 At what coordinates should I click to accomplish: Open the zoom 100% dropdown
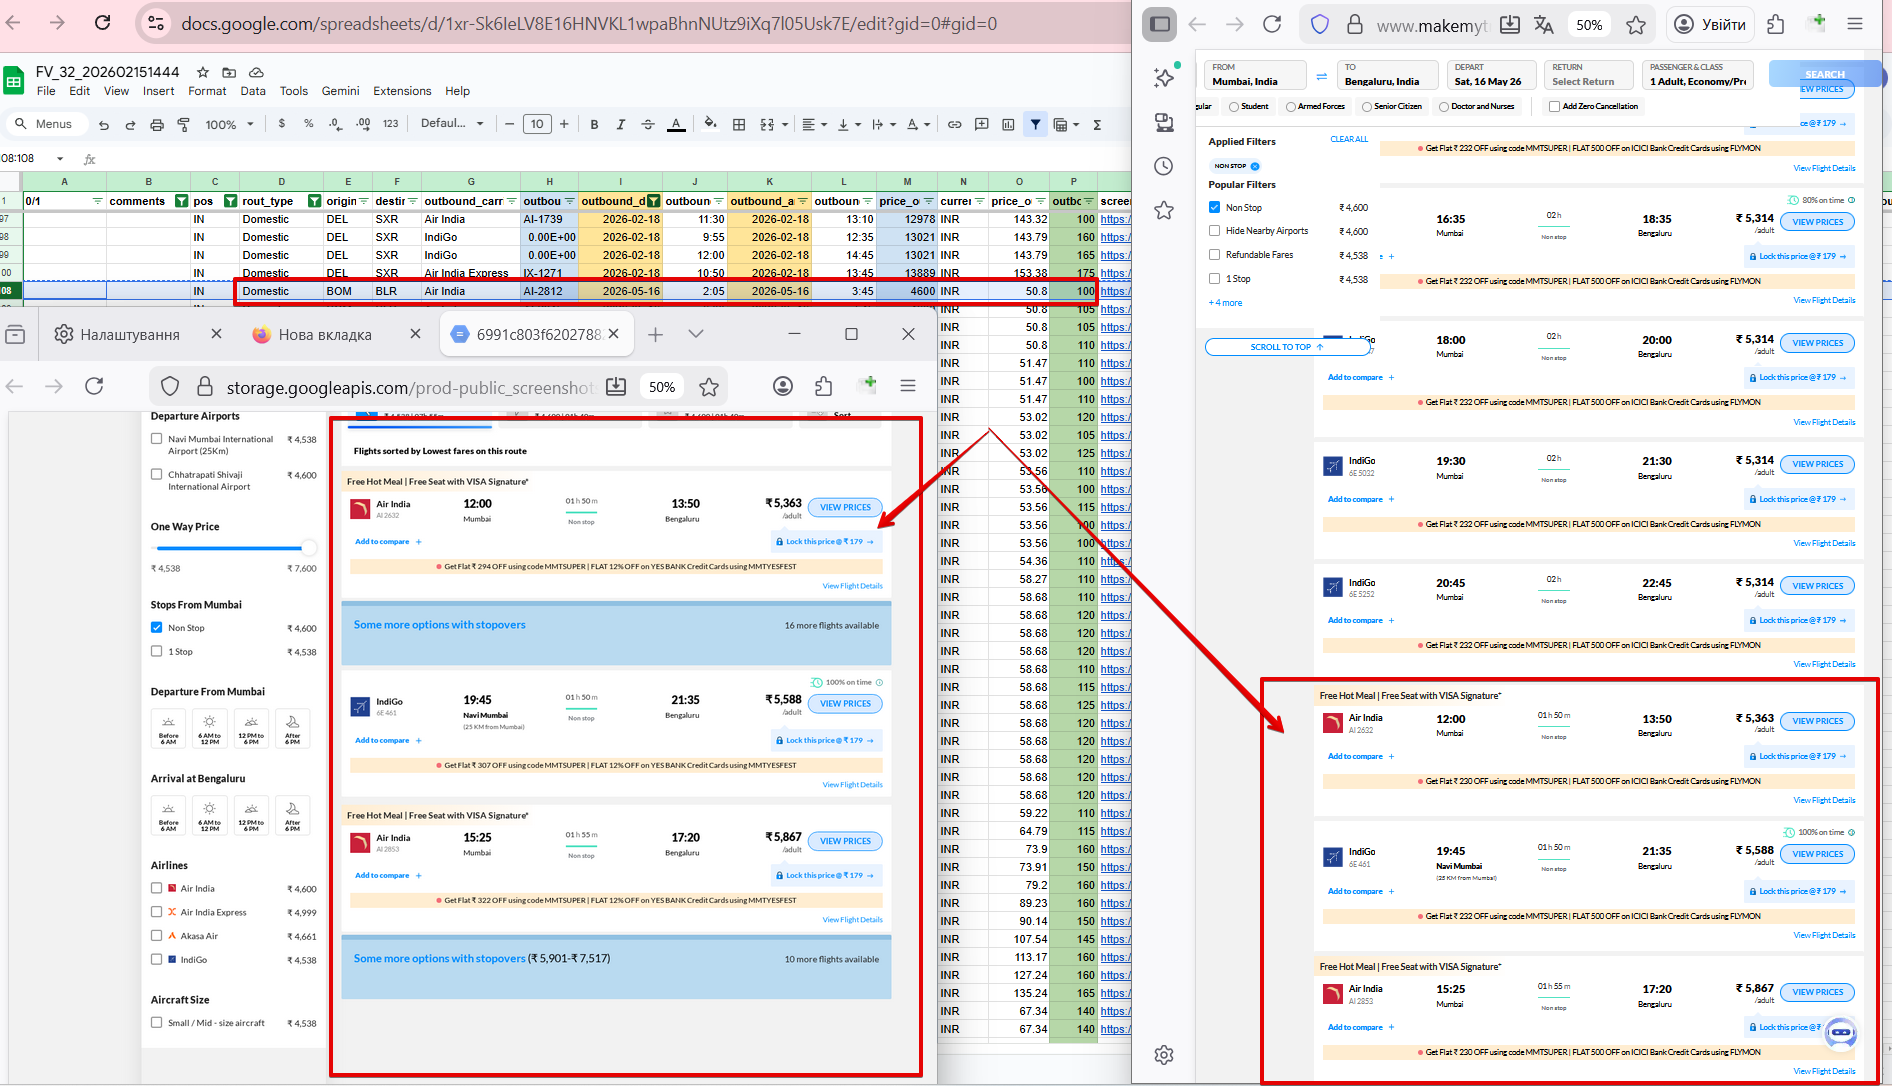pos(230,124)
